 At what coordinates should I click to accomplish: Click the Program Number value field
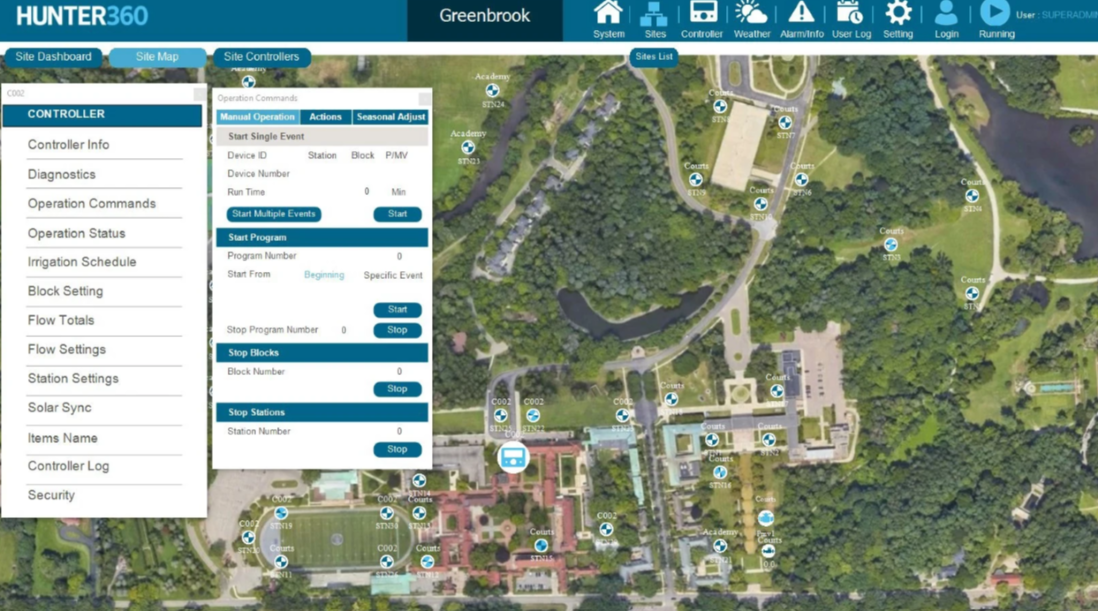point(399,256)
